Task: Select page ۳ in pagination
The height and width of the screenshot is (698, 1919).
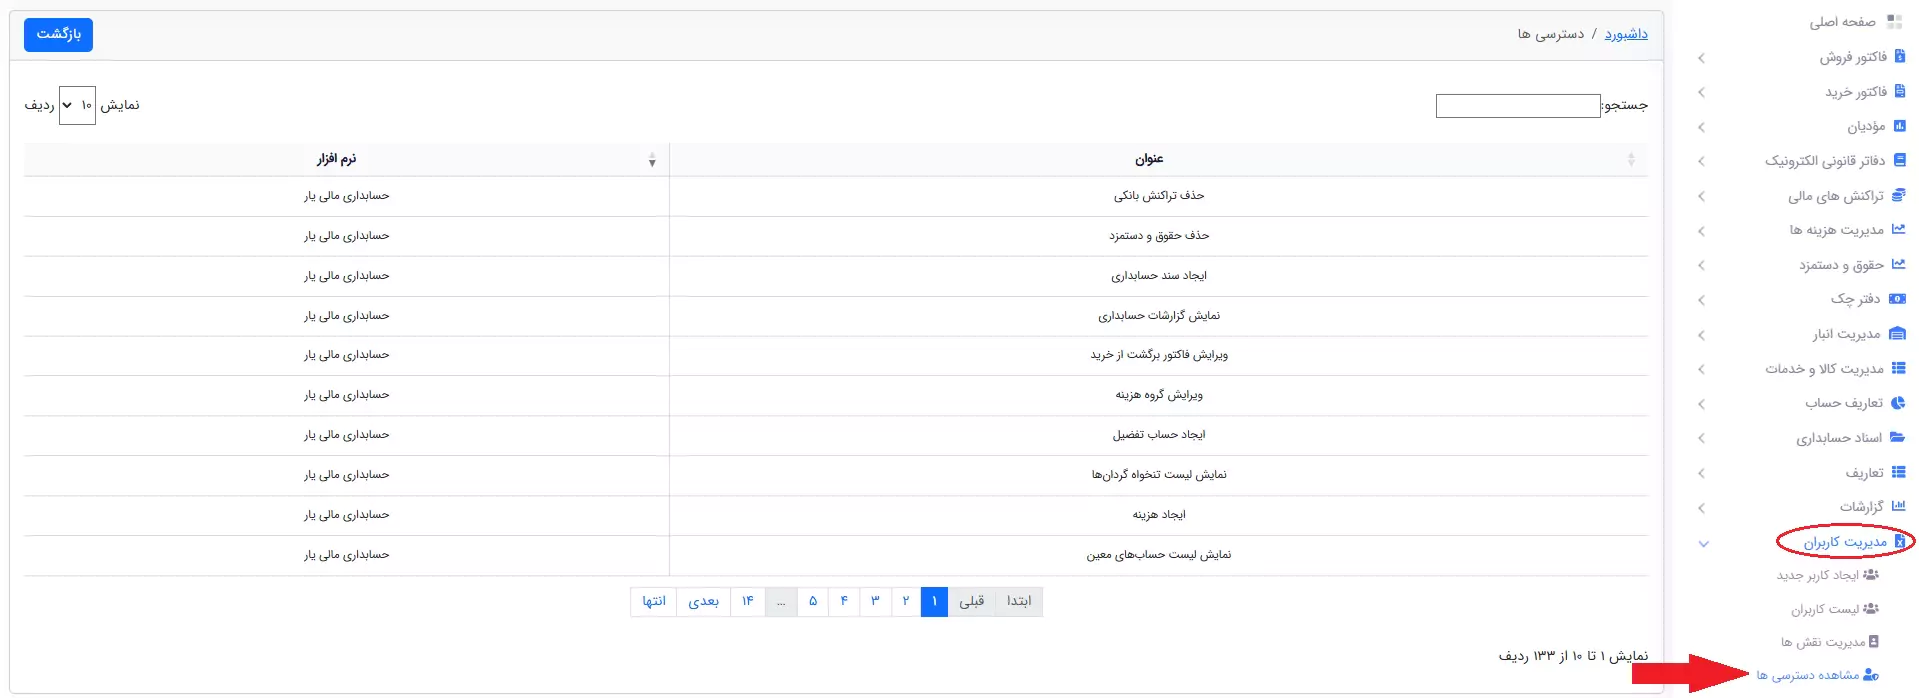Action: pyautogui.click(x=875, y=601)
